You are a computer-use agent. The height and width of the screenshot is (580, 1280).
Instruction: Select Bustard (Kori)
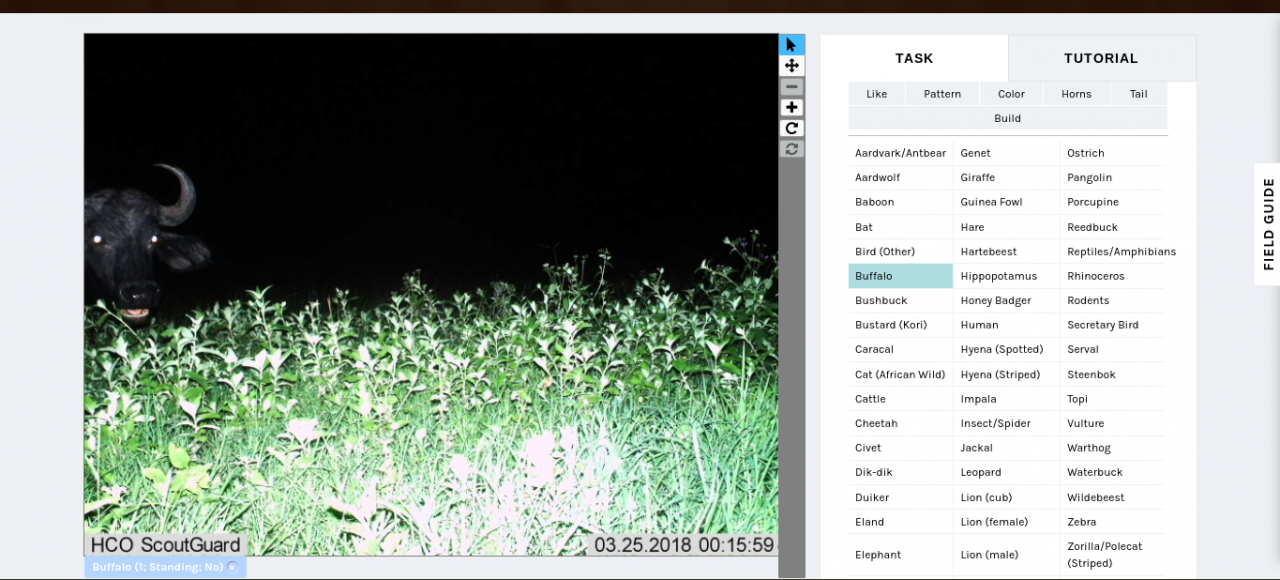900,325
